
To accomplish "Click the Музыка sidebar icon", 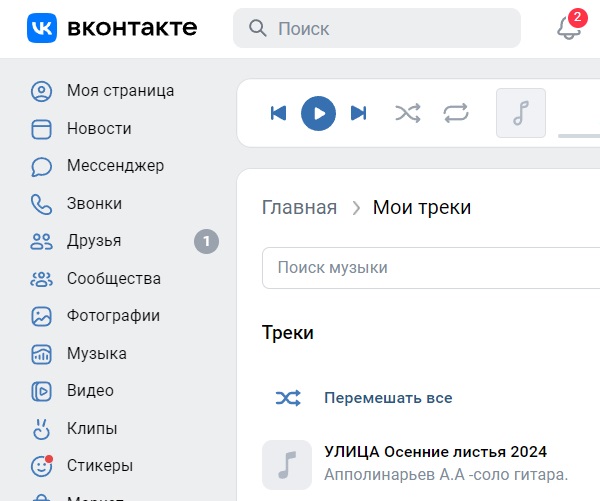I will coord(41,354).
